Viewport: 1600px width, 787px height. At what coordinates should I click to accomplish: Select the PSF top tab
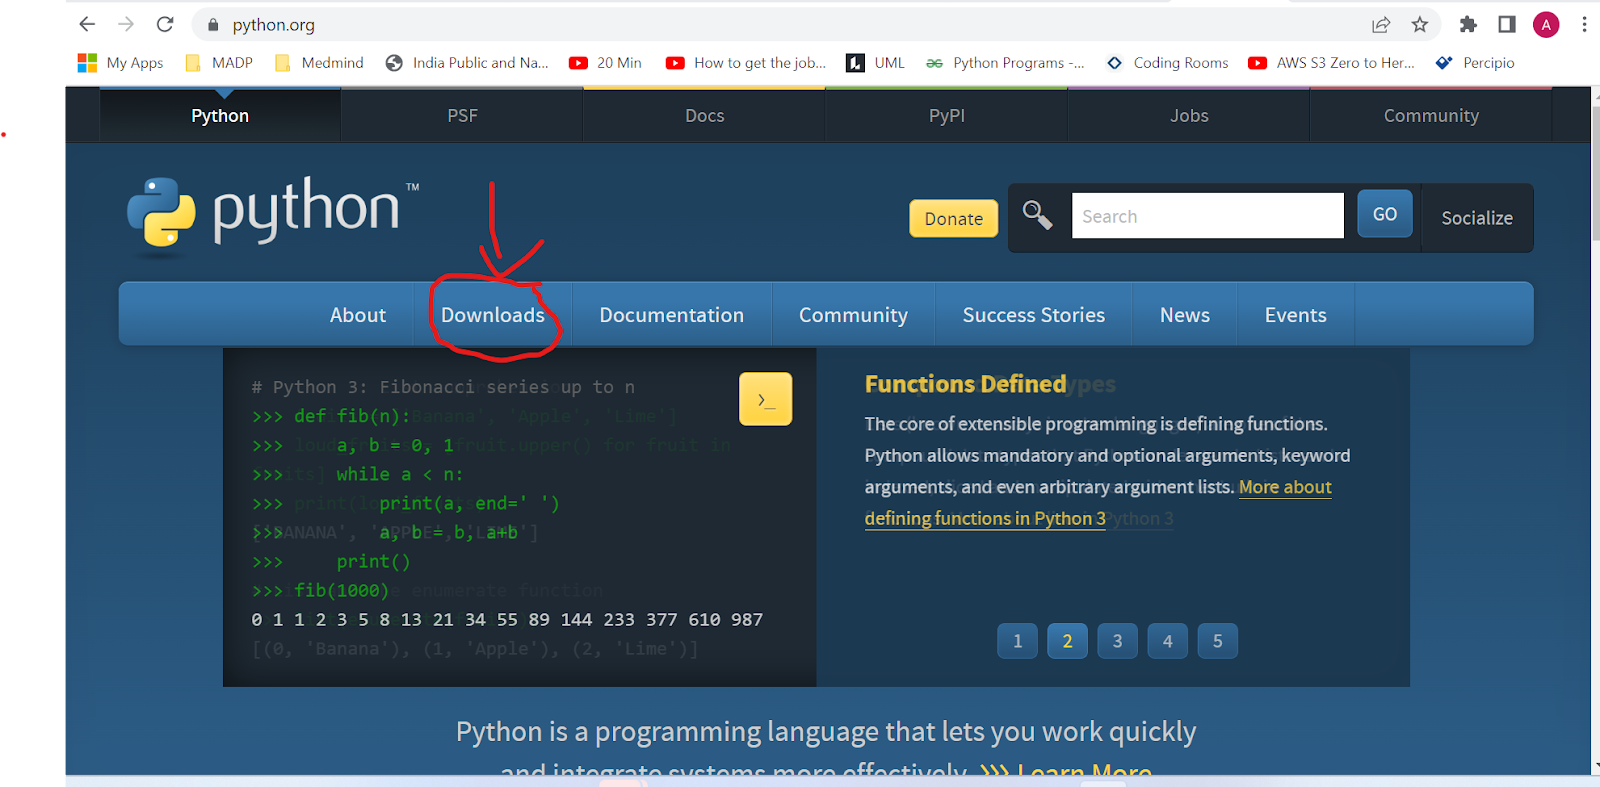click(x=462, y=115)
